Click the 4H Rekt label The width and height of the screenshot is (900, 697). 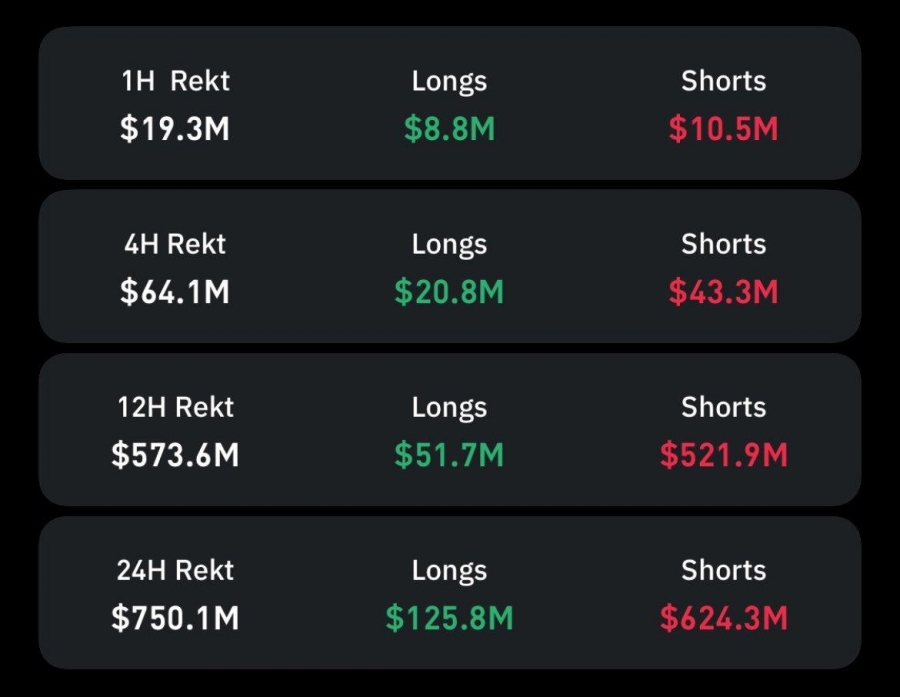[175, 244]
